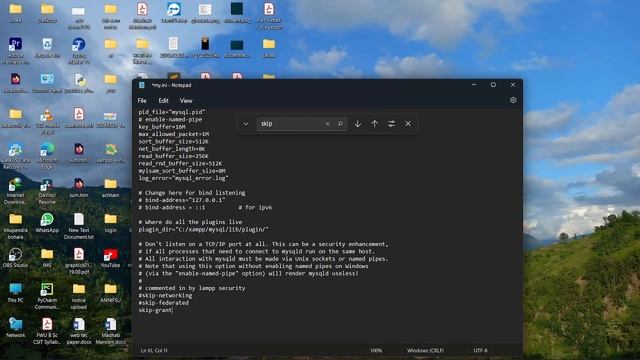Select the IMS folder on desktop
This screenshot has height=360, width=640.
(x=47, y=258)
